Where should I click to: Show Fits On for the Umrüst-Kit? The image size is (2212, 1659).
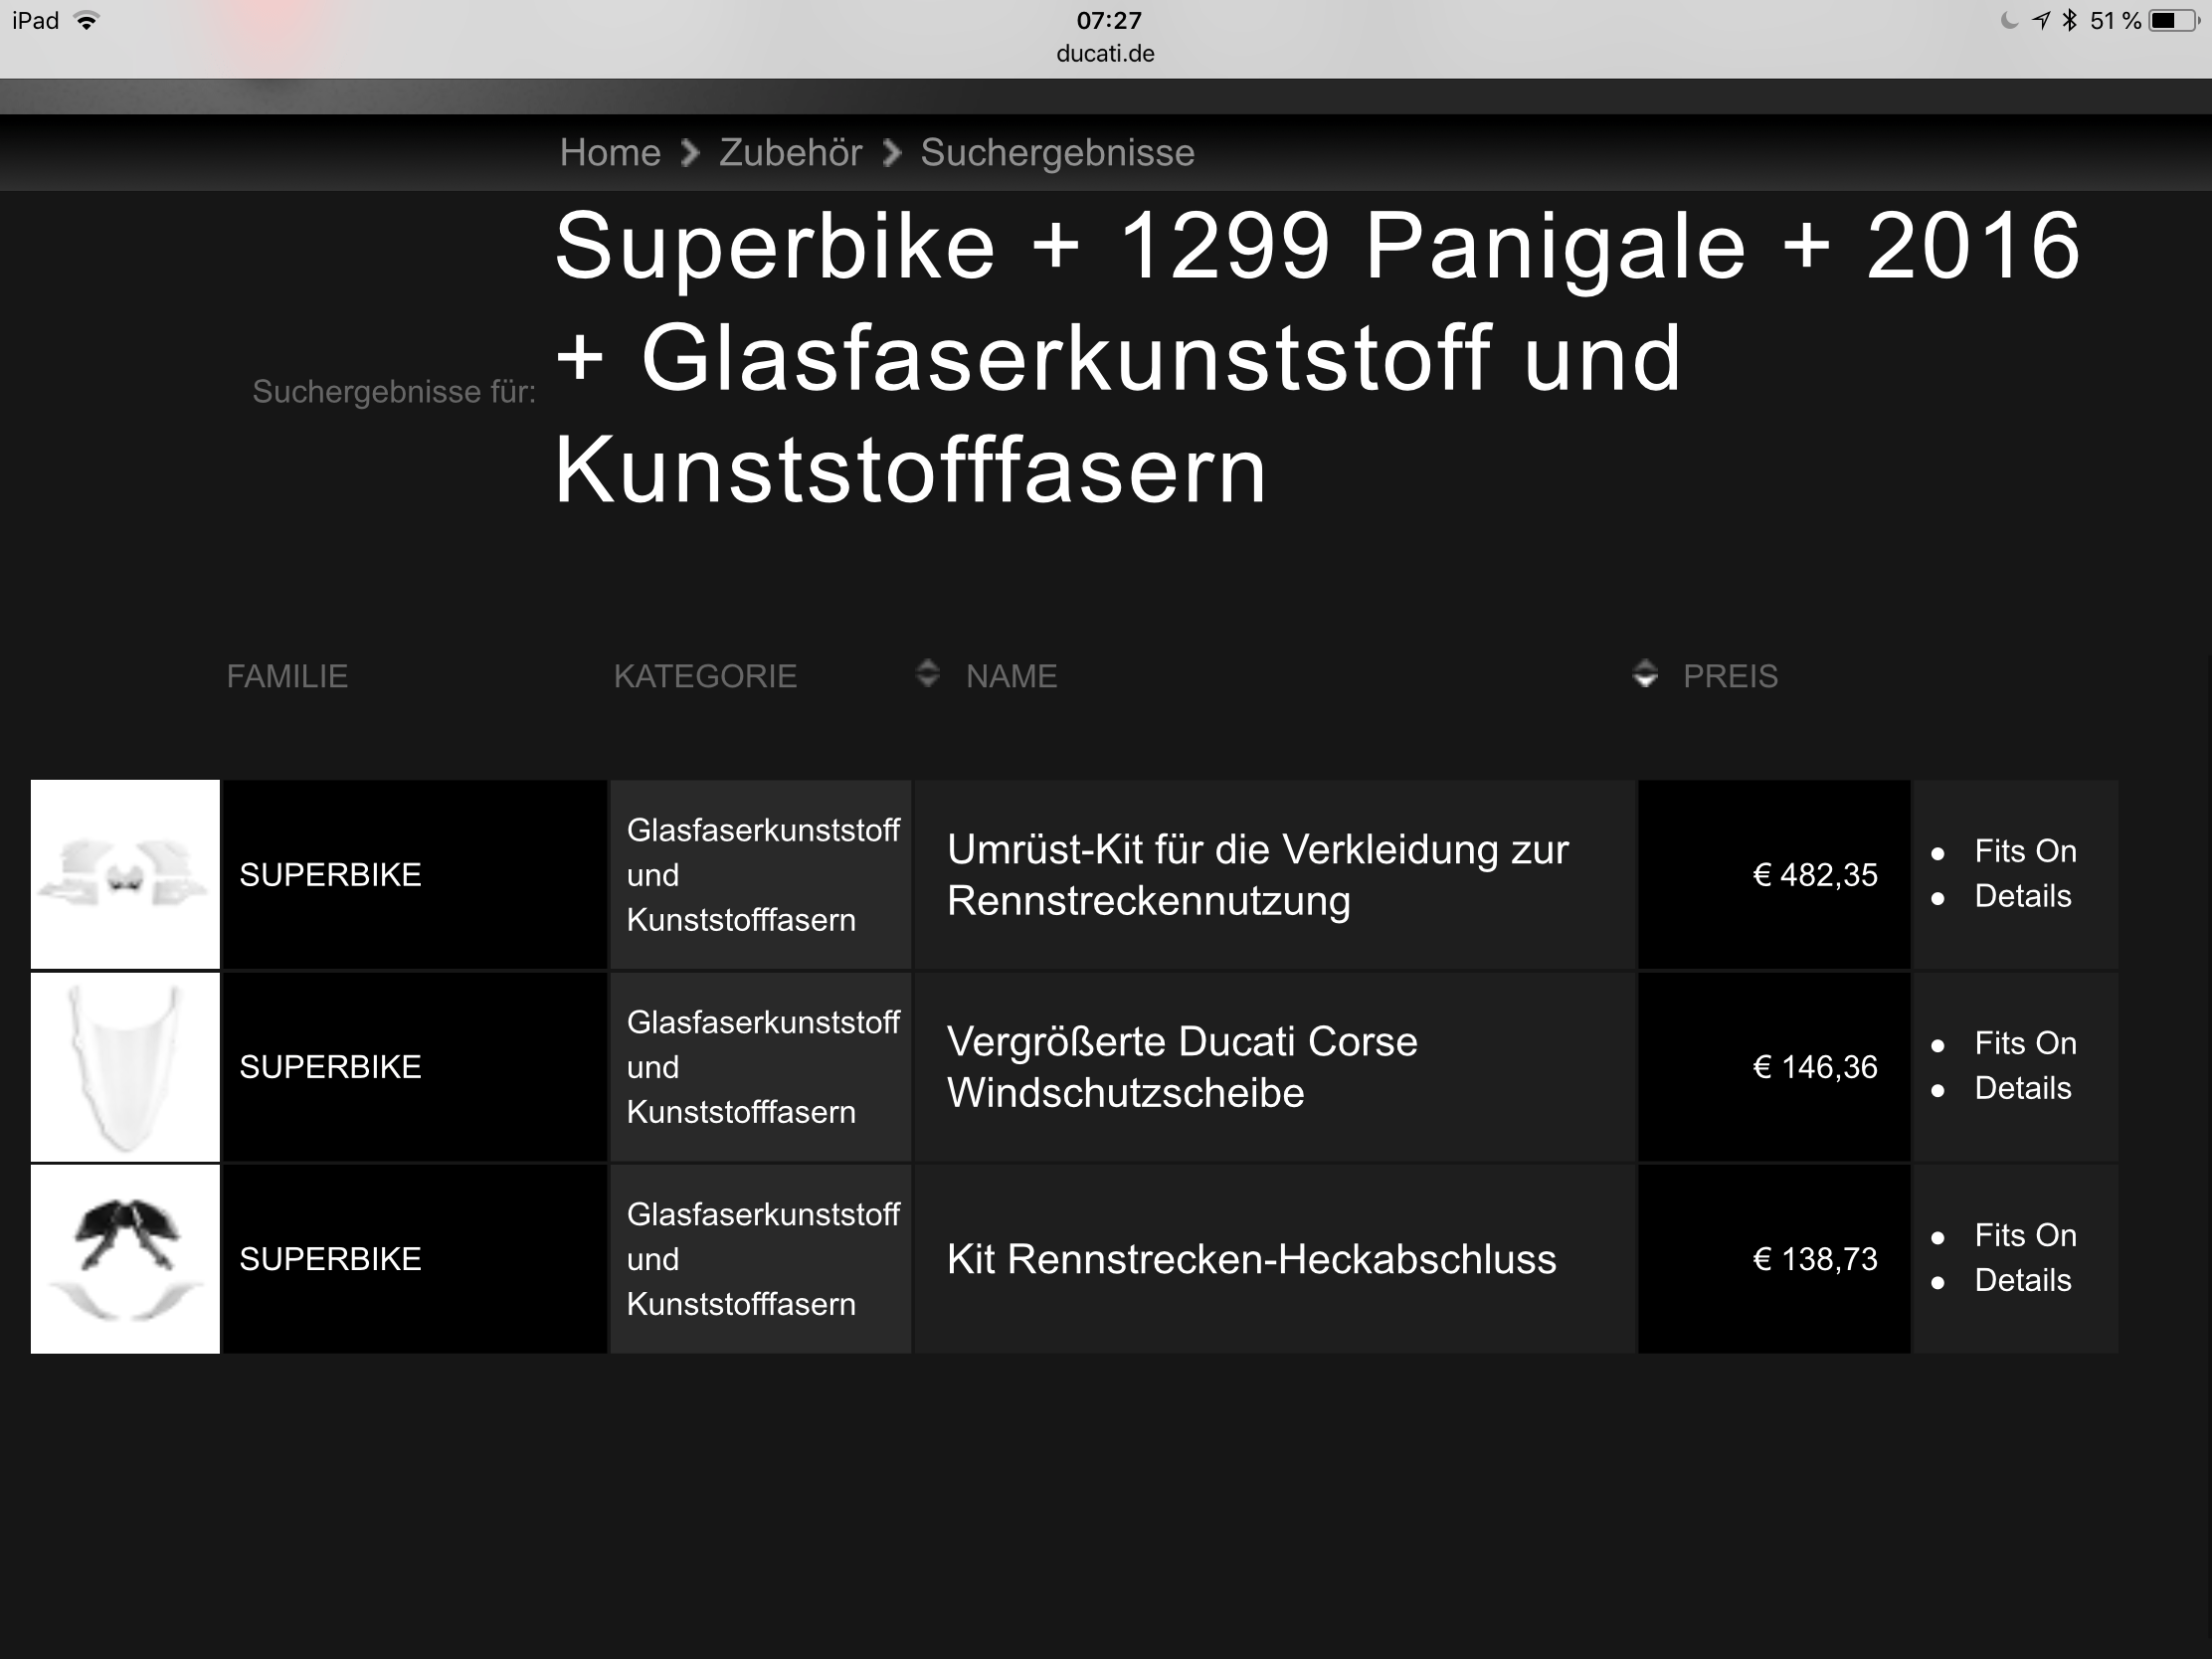tap(2025, 851)
